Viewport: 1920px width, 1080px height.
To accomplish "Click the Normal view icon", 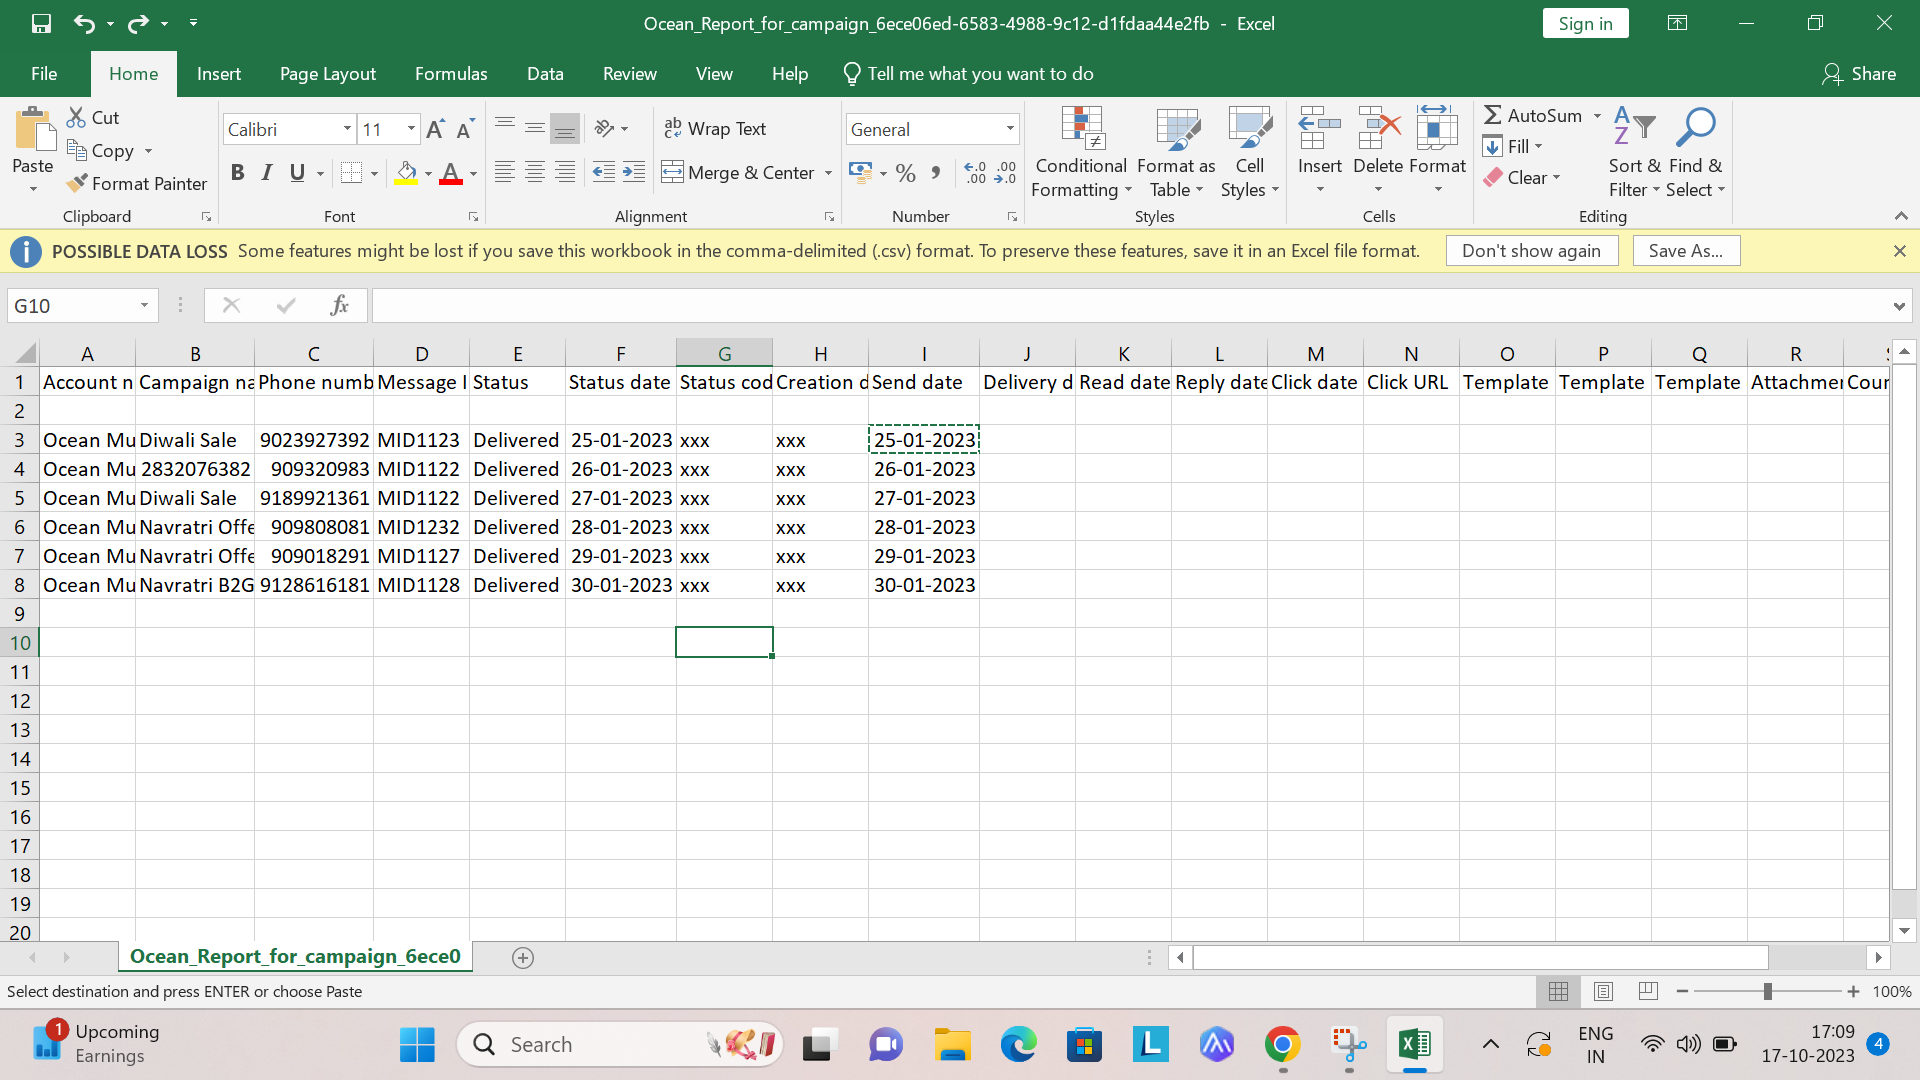I will (1558, 991).
